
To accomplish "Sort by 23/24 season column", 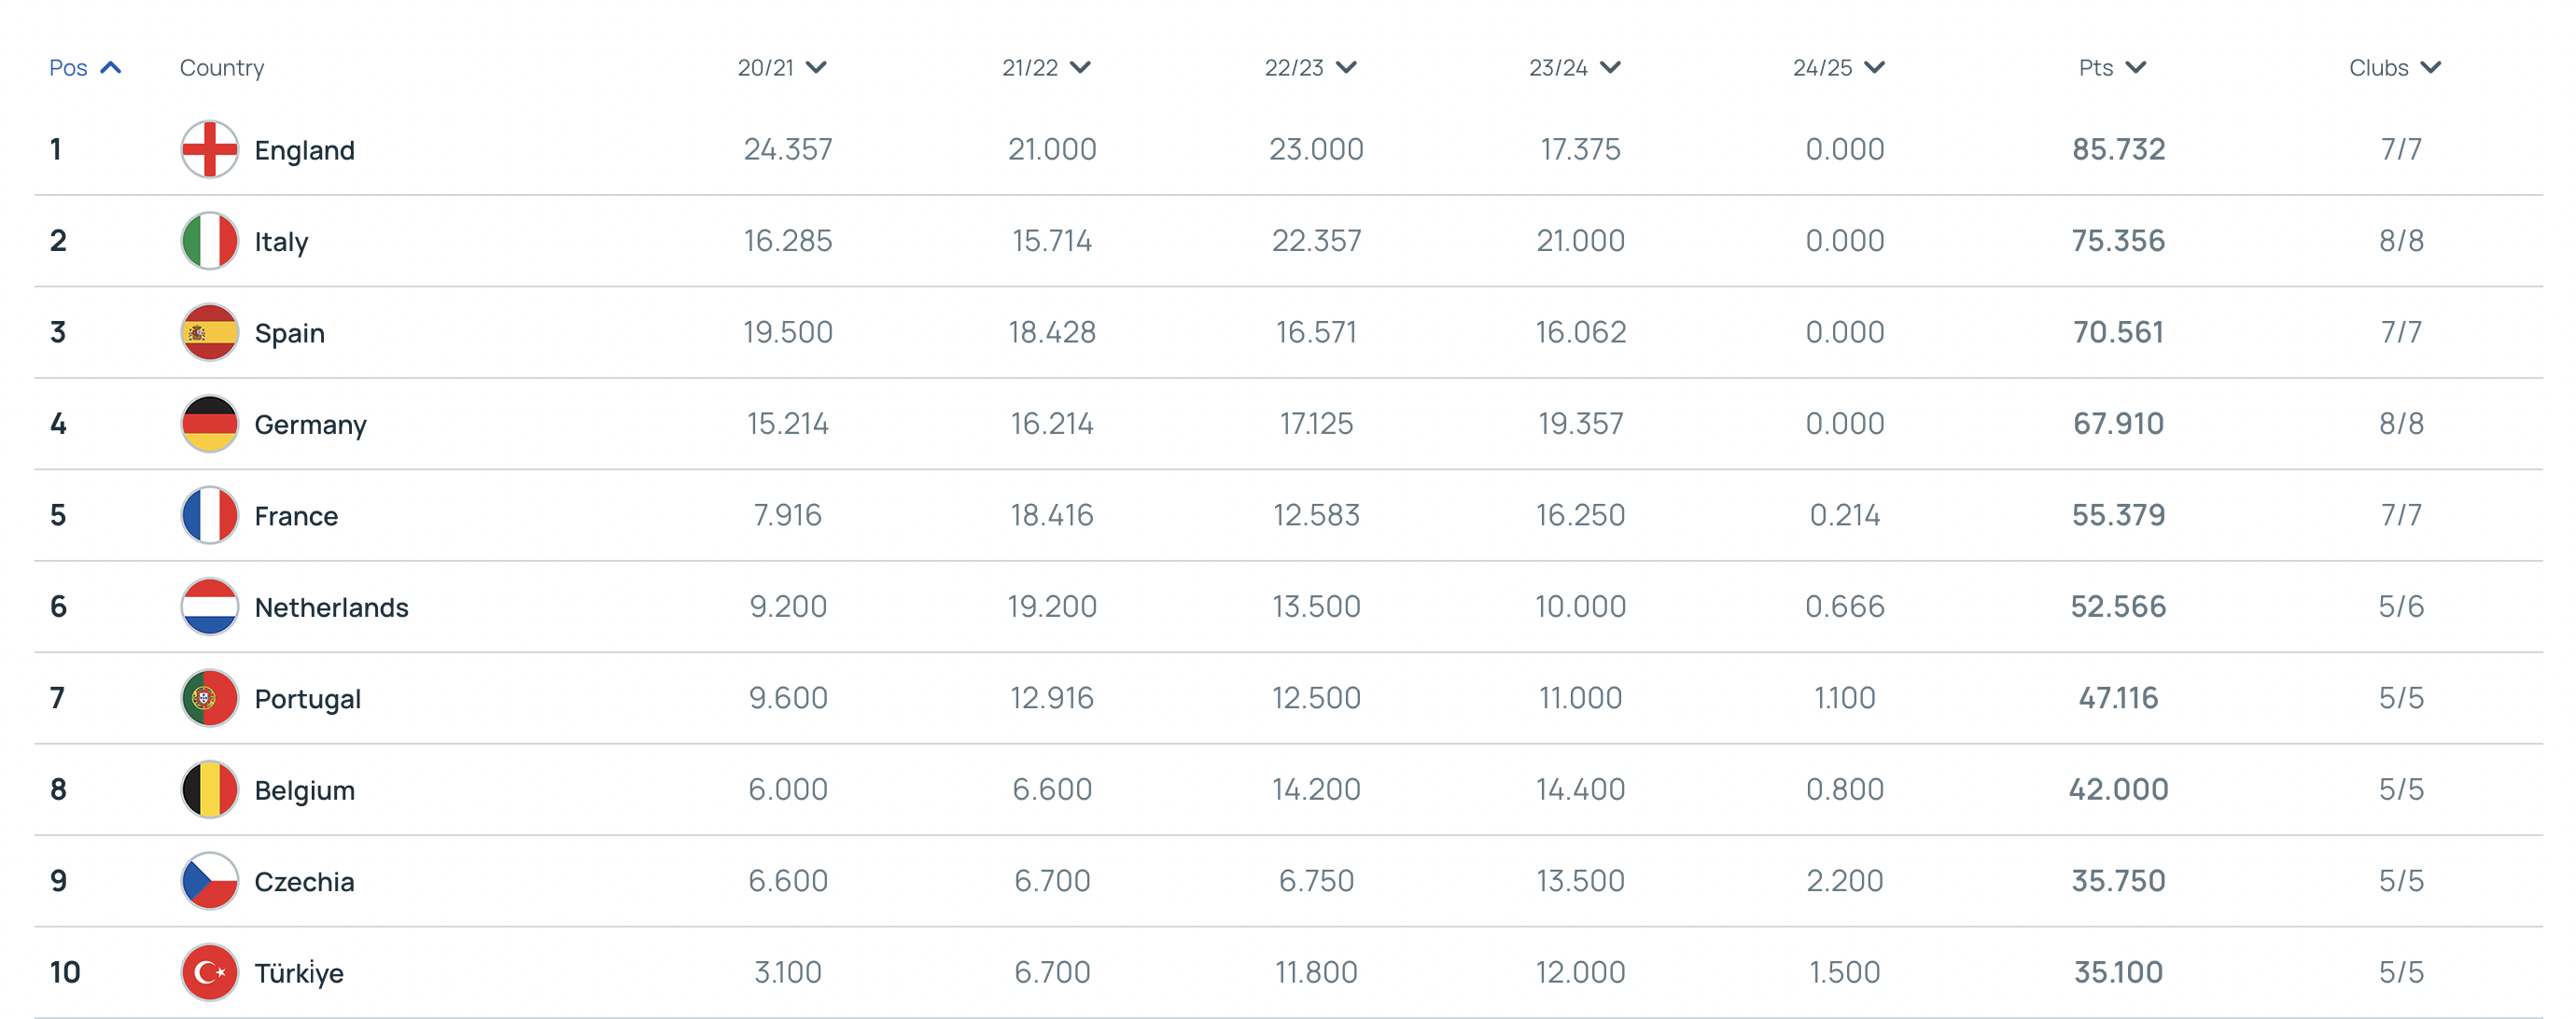I will pyautogui.click(x=1574, y=67).
